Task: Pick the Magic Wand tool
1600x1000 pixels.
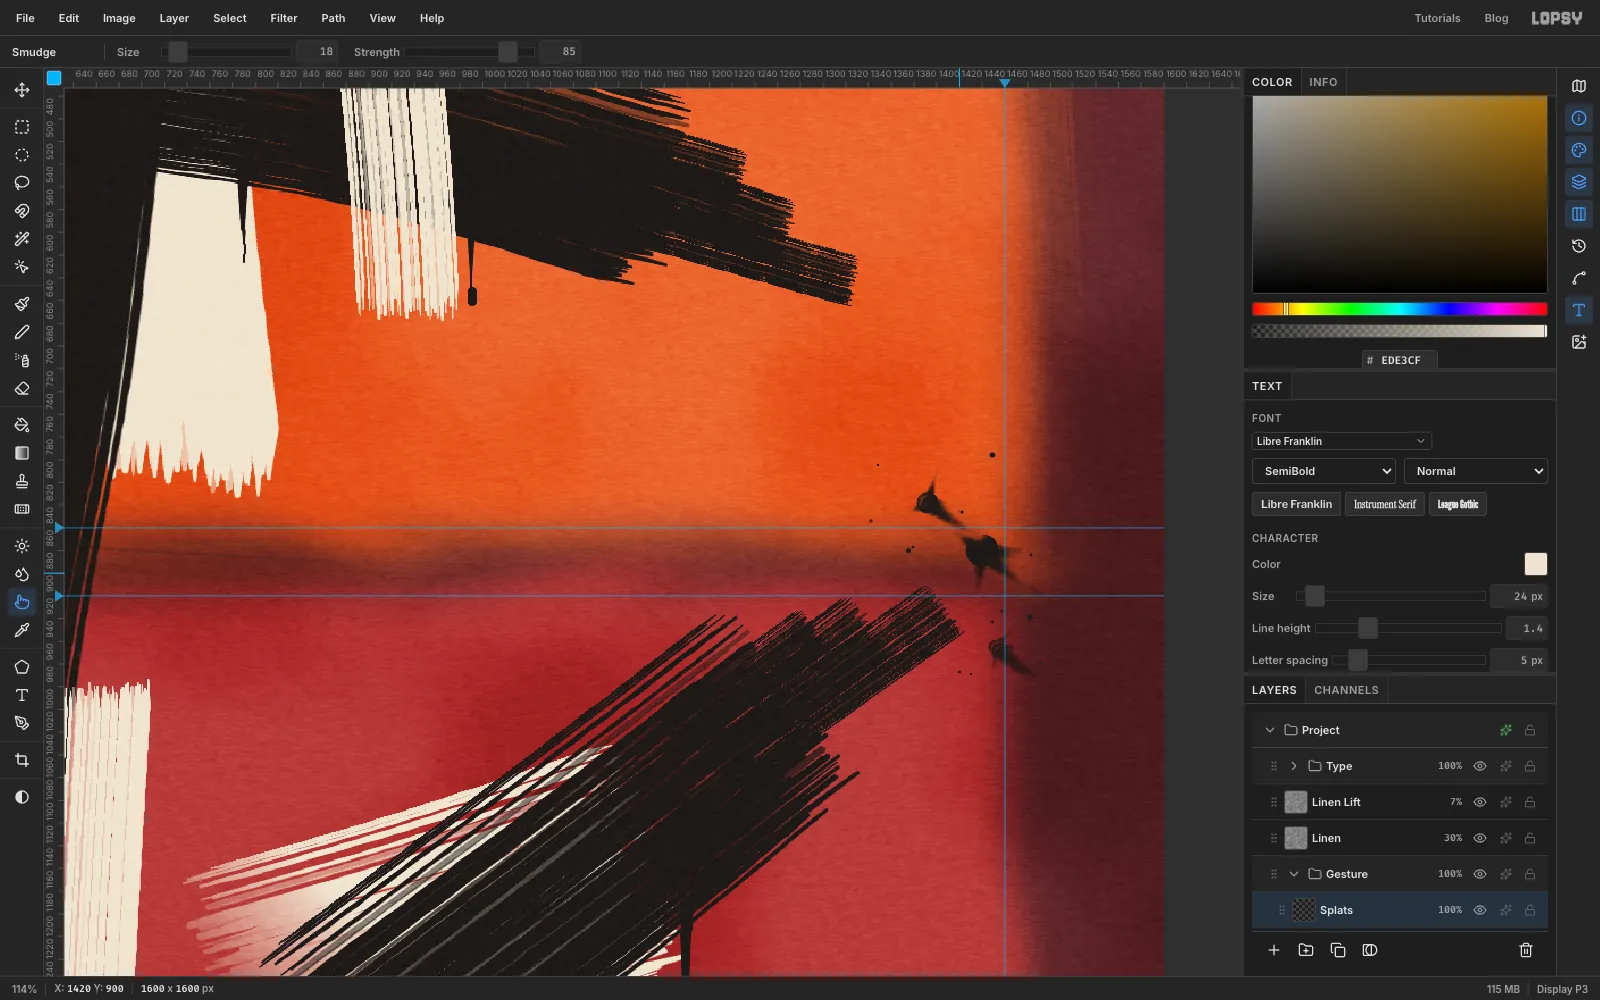Action: 22,239
